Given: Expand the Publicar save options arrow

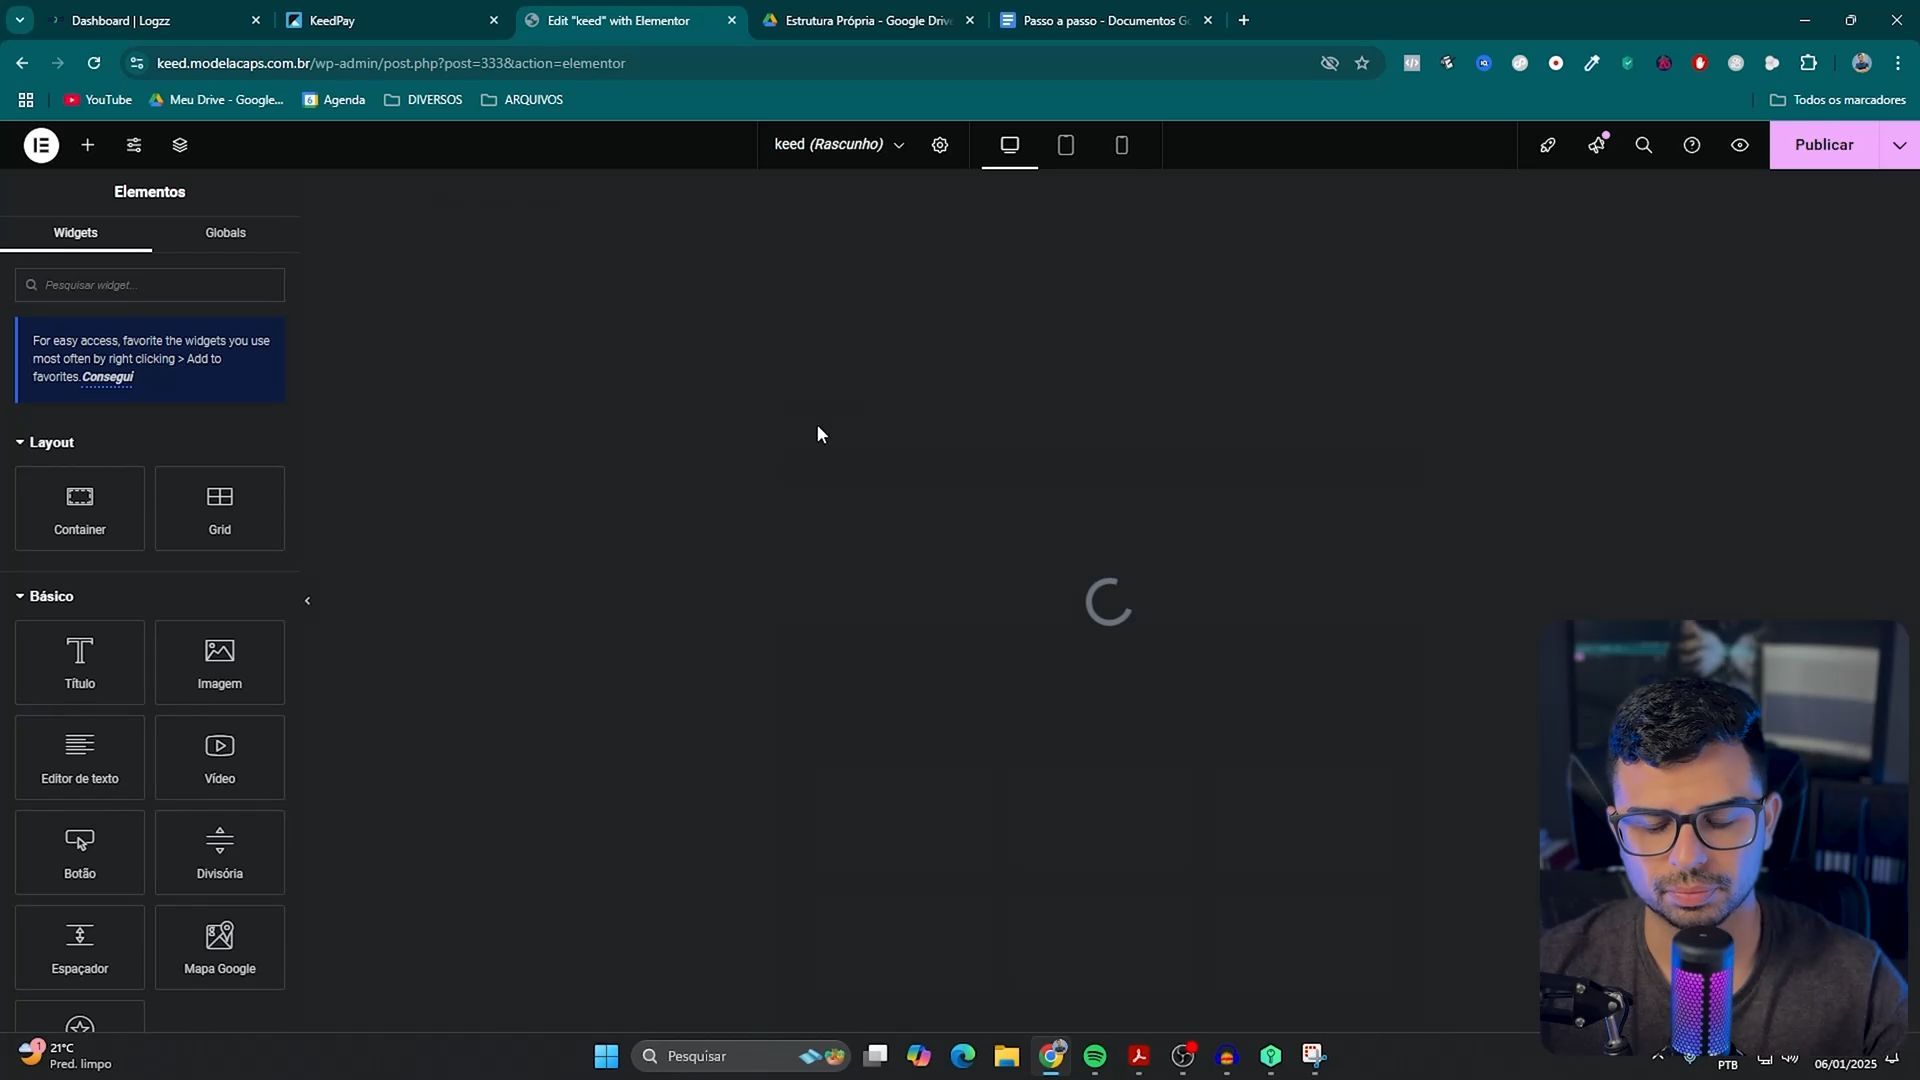Looking at the screenshot, I should [x=1900, y=145].
